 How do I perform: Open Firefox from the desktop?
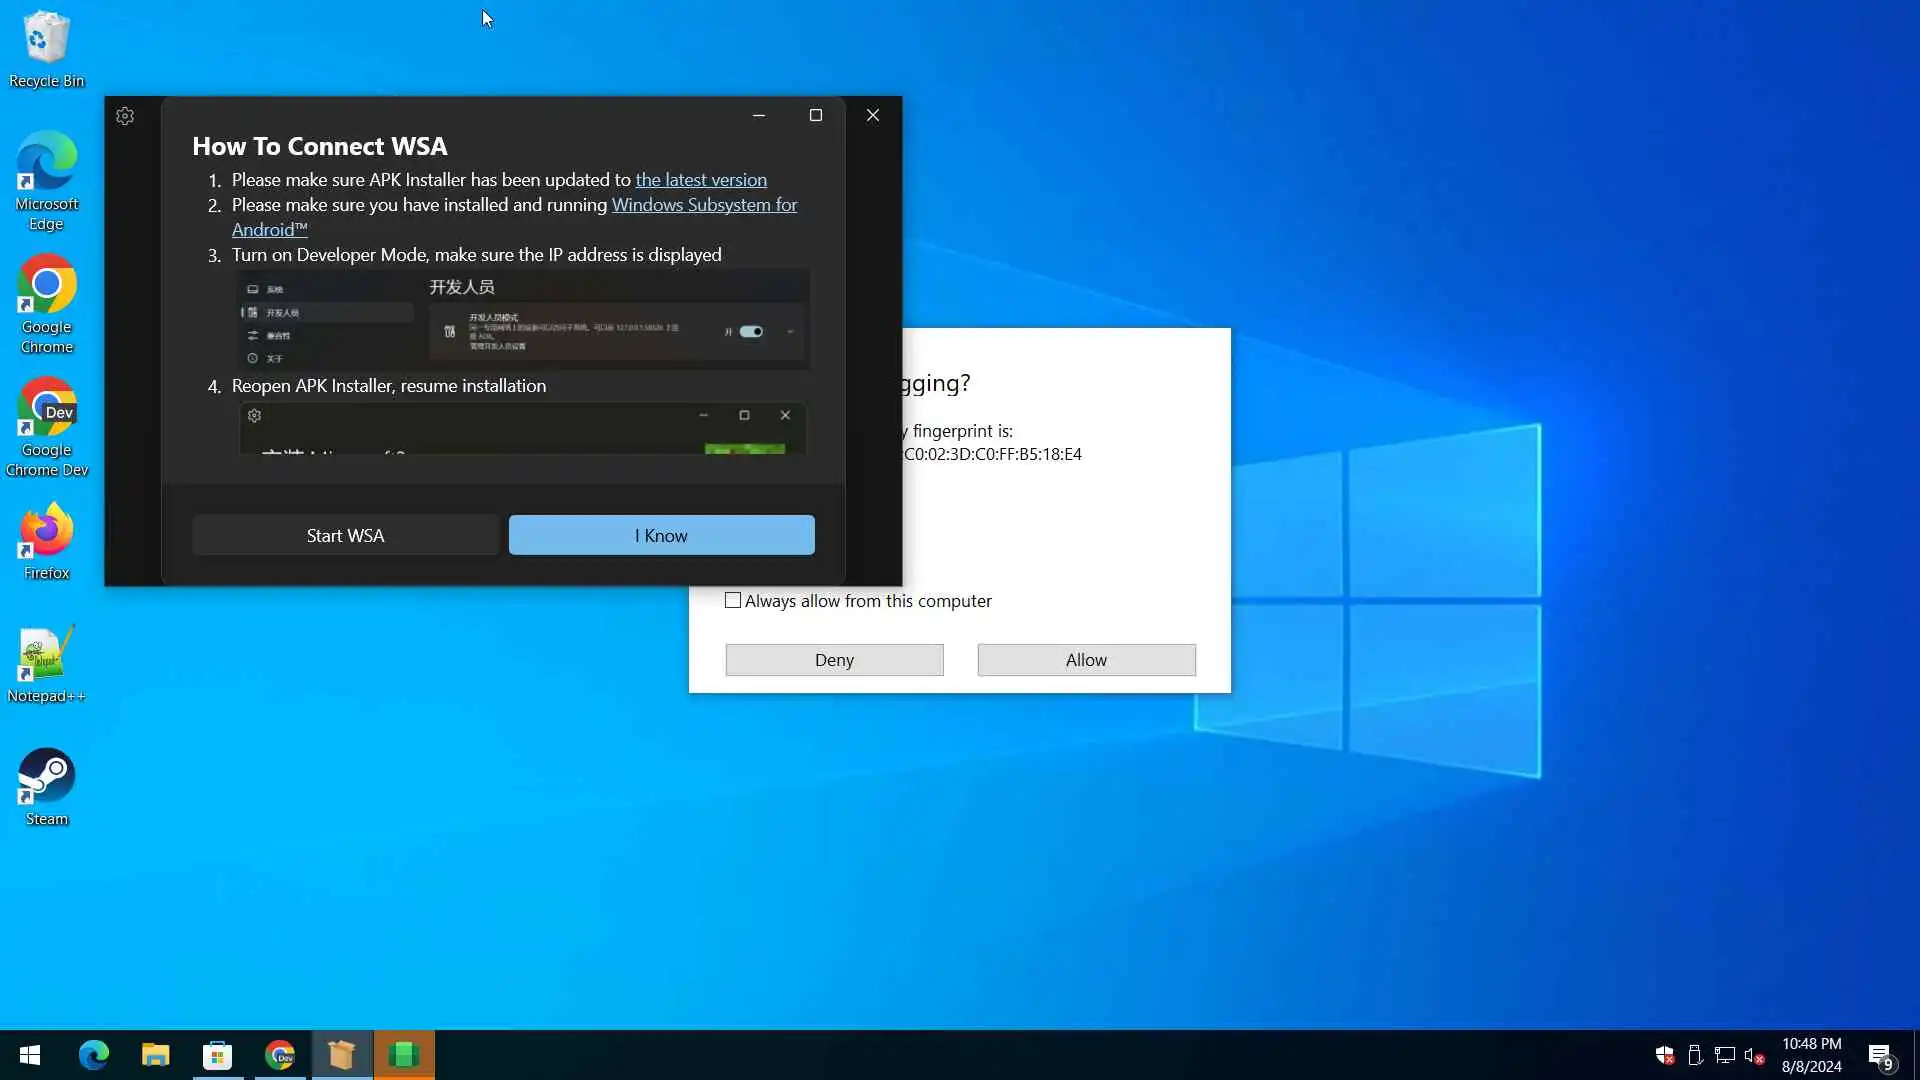[x=46, y=540]
